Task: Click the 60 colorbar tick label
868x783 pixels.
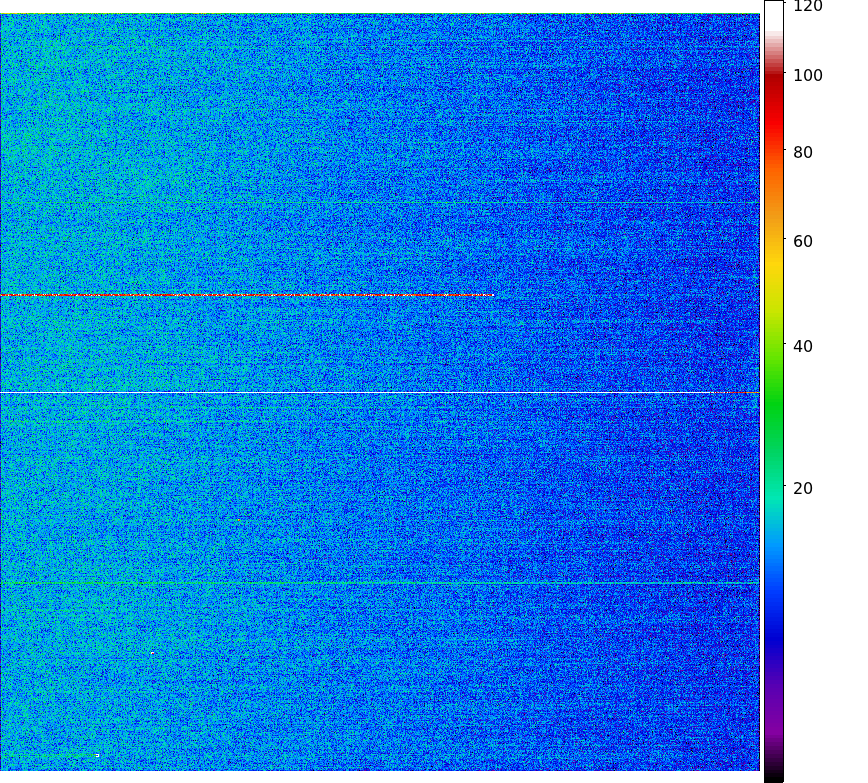Action: click(803, 242)
